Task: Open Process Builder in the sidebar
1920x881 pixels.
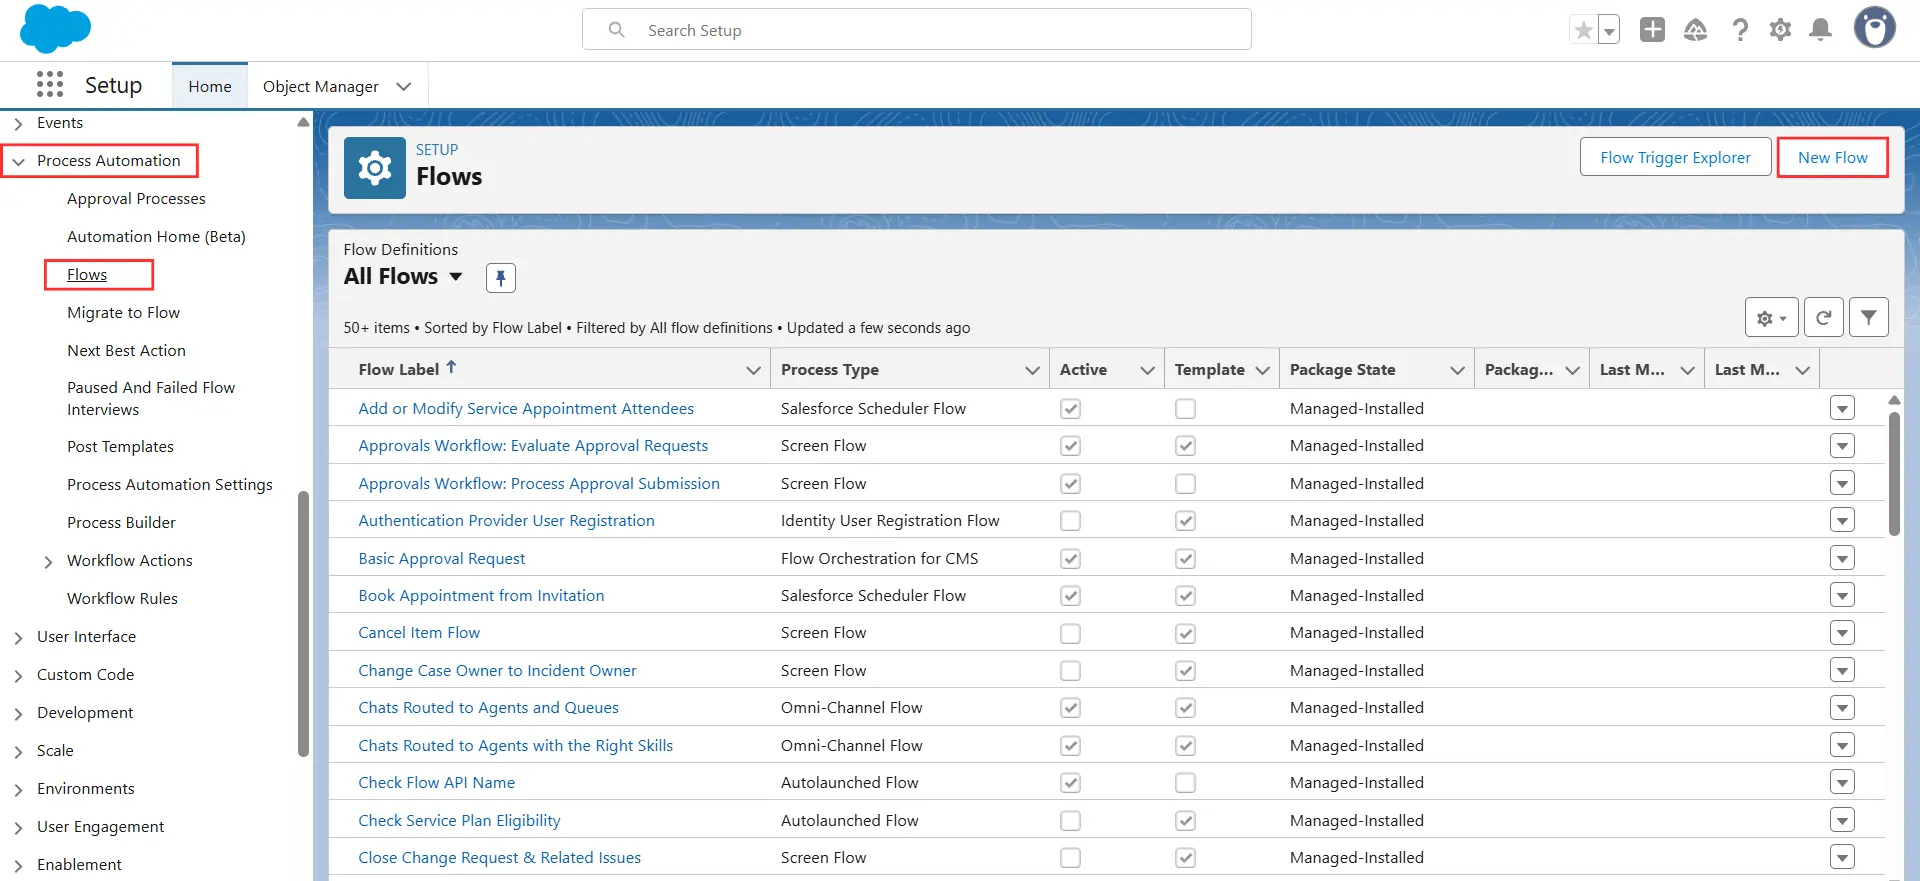Action: pyautogui.click(x=121, y=522)
